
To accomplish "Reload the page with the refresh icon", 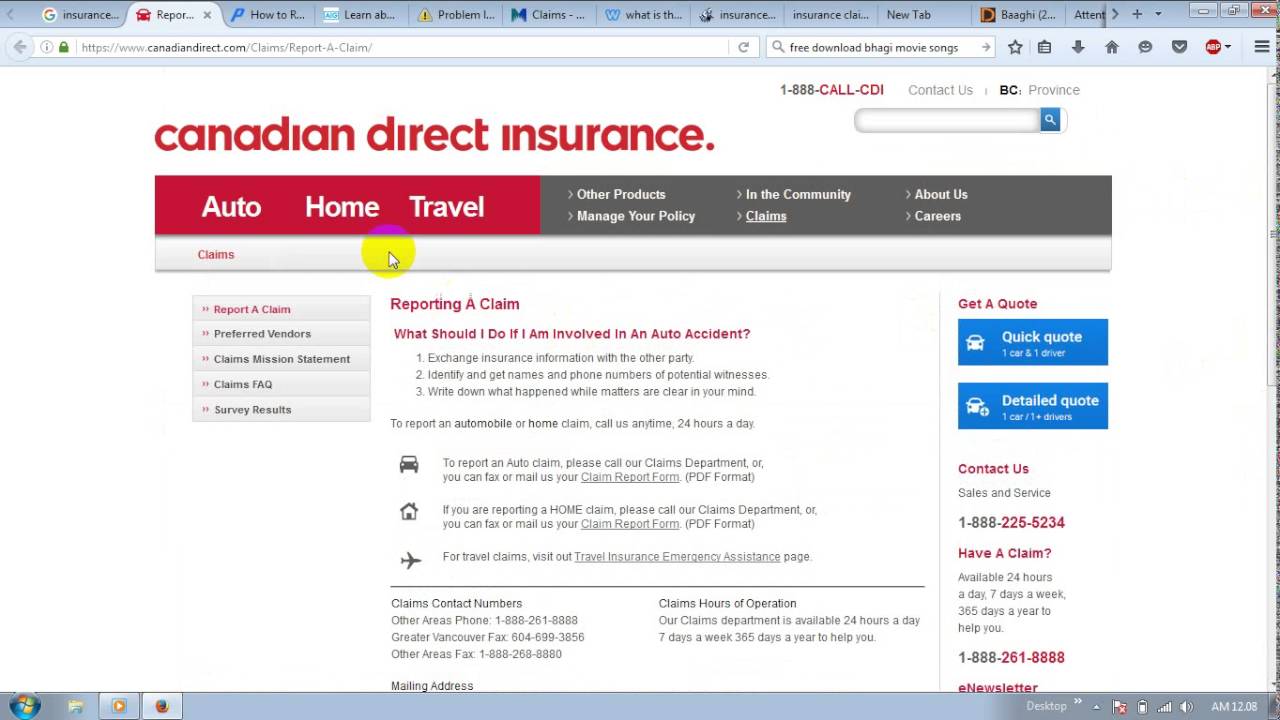I will point(744,47).
